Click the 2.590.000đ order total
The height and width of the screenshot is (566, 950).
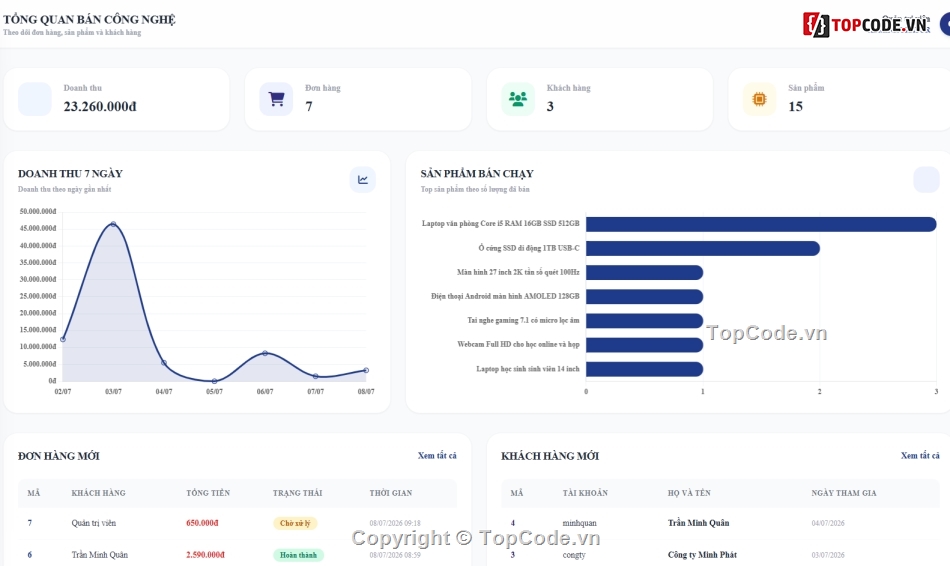point(205,554)
